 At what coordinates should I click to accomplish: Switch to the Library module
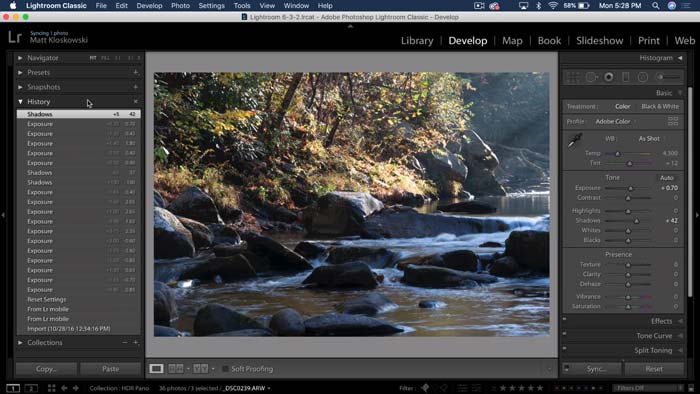tap(417, 41)
